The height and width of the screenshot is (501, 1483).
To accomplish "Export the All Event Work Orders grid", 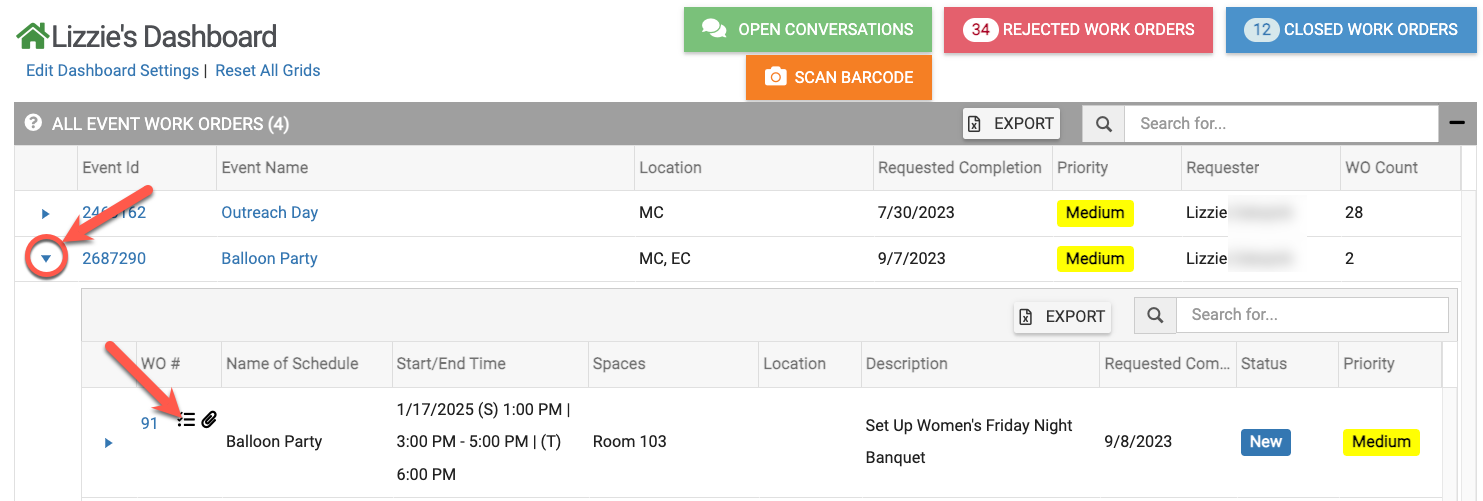I will [x=1011, y=124].
